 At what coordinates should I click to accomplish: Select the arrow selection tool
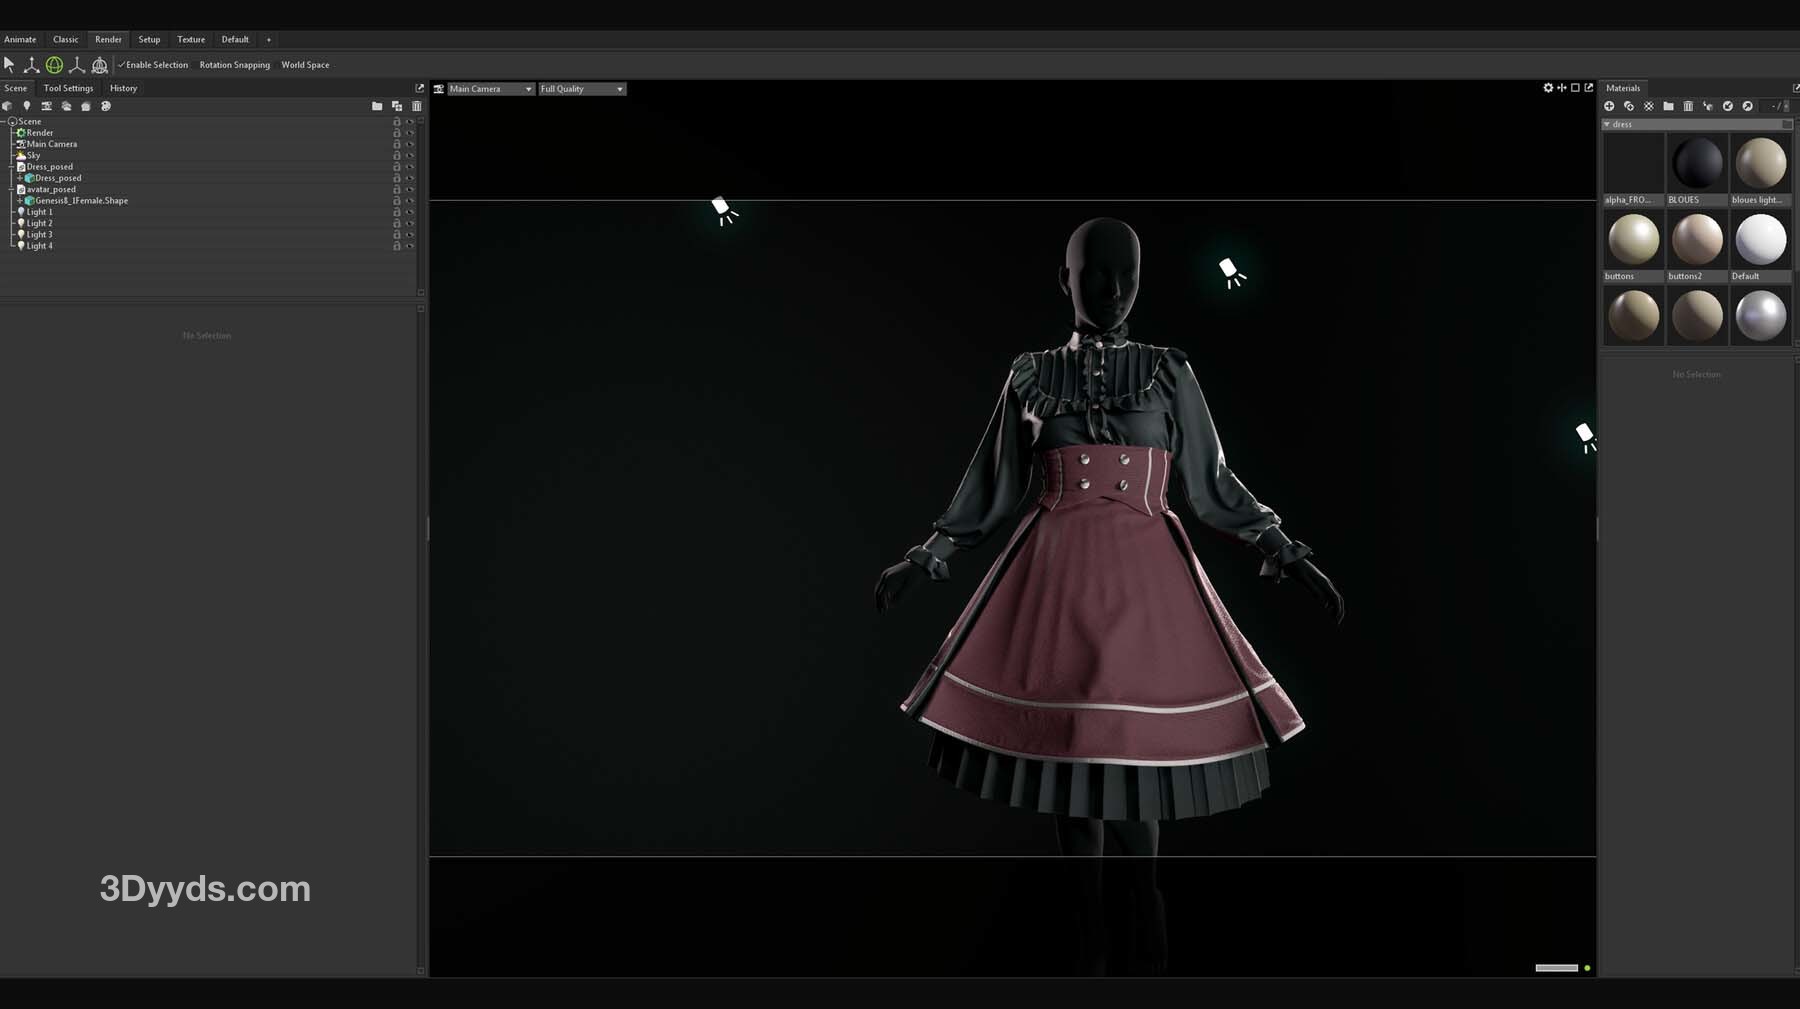click(9, 65)
